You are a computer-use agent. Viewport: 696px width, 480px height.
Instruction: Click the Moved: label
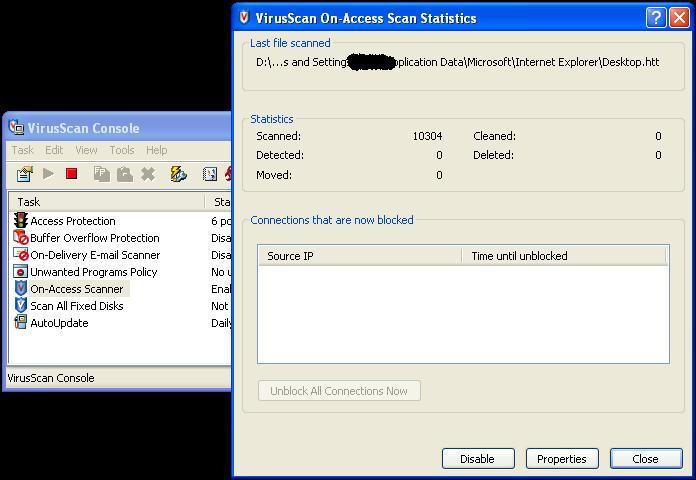(274, 175)
